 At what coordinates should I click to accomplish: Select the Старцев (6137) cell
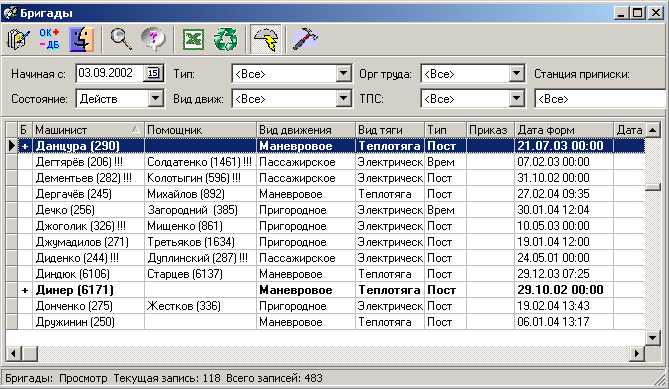[201, 274]
